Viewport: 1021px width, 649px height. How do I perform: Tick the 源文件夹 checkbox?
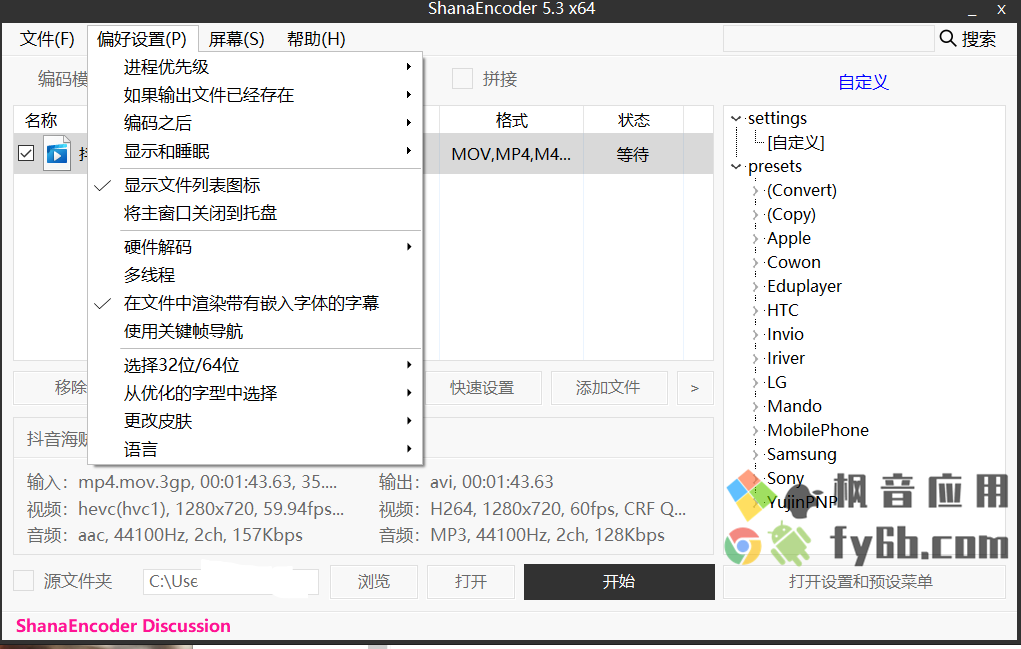23,581
